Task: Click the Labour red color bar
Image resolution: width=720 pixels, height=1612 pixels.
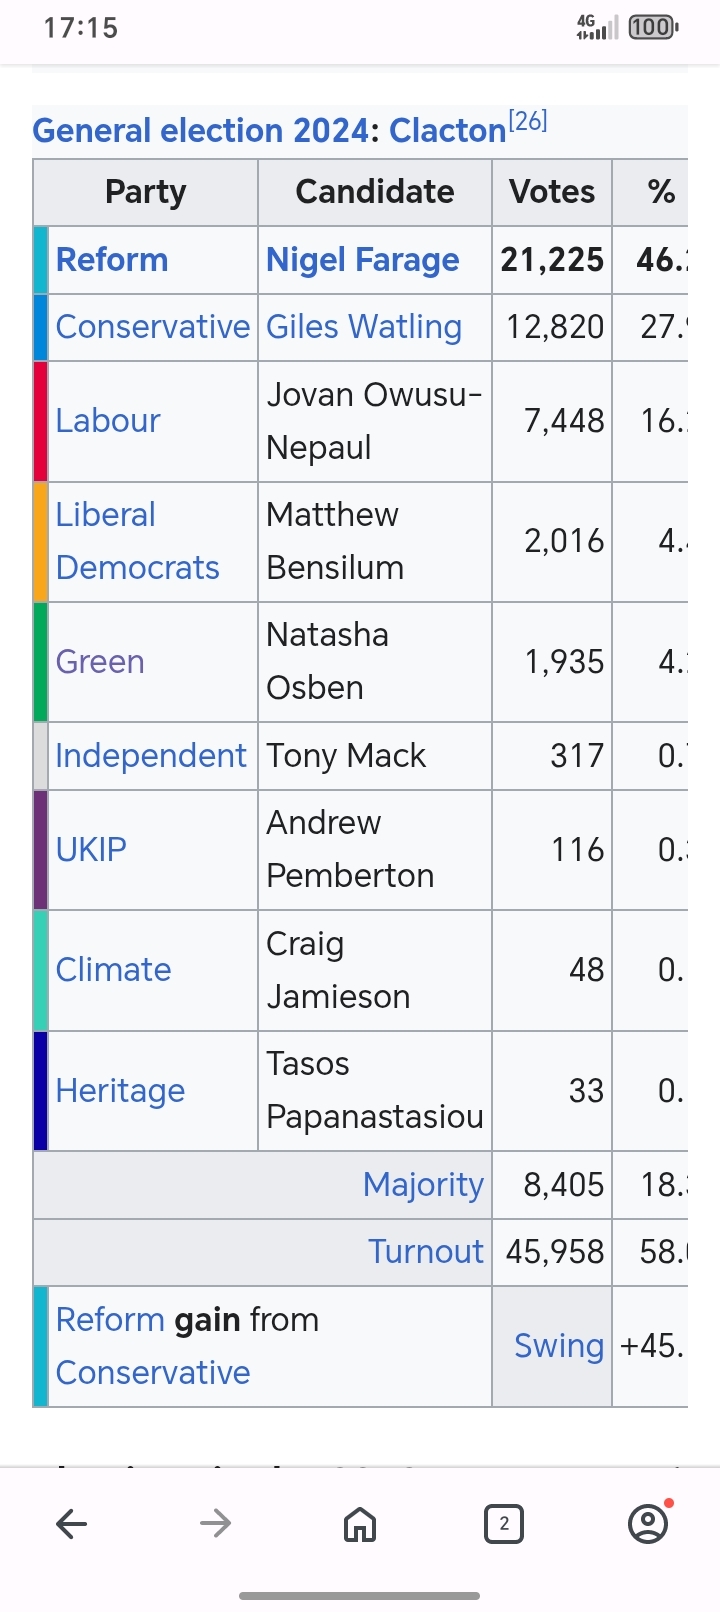Action: [41, 421]
